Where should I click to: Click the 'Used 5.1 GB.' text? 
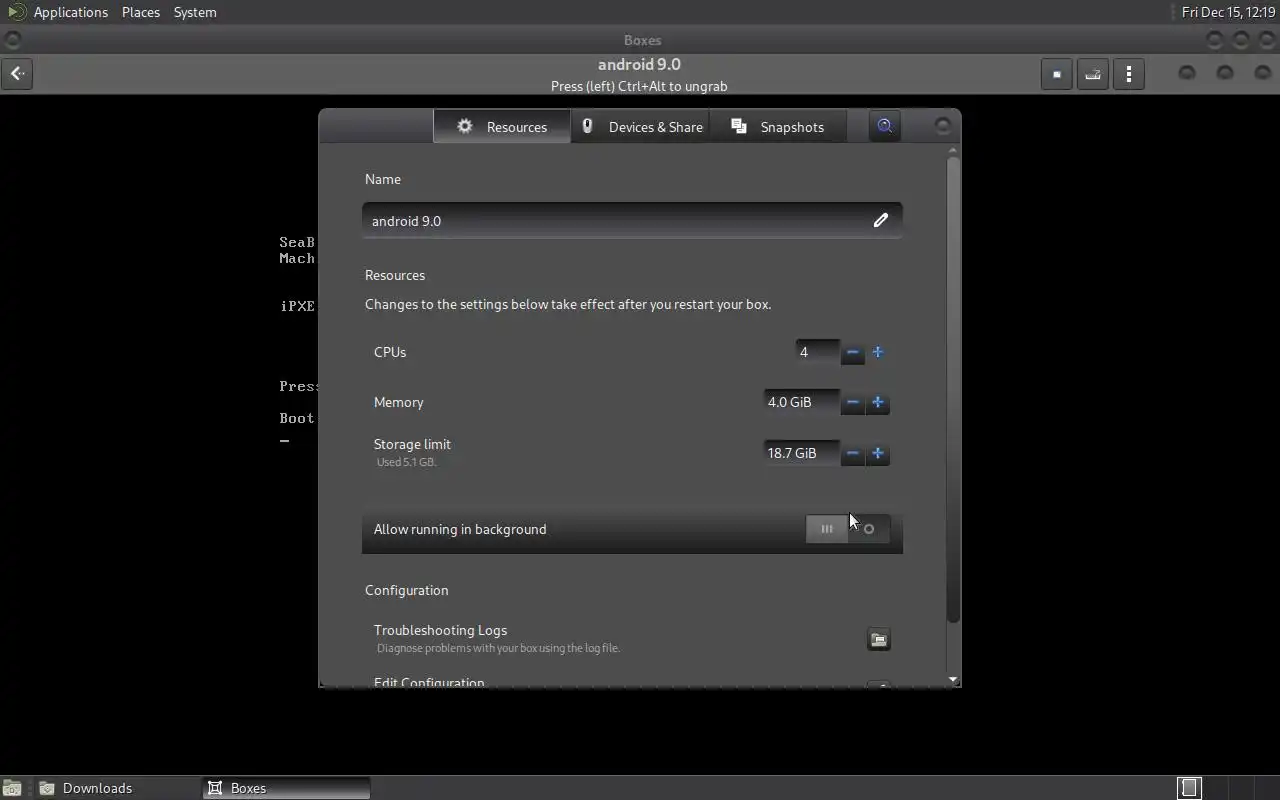click(x=406, y=462)
